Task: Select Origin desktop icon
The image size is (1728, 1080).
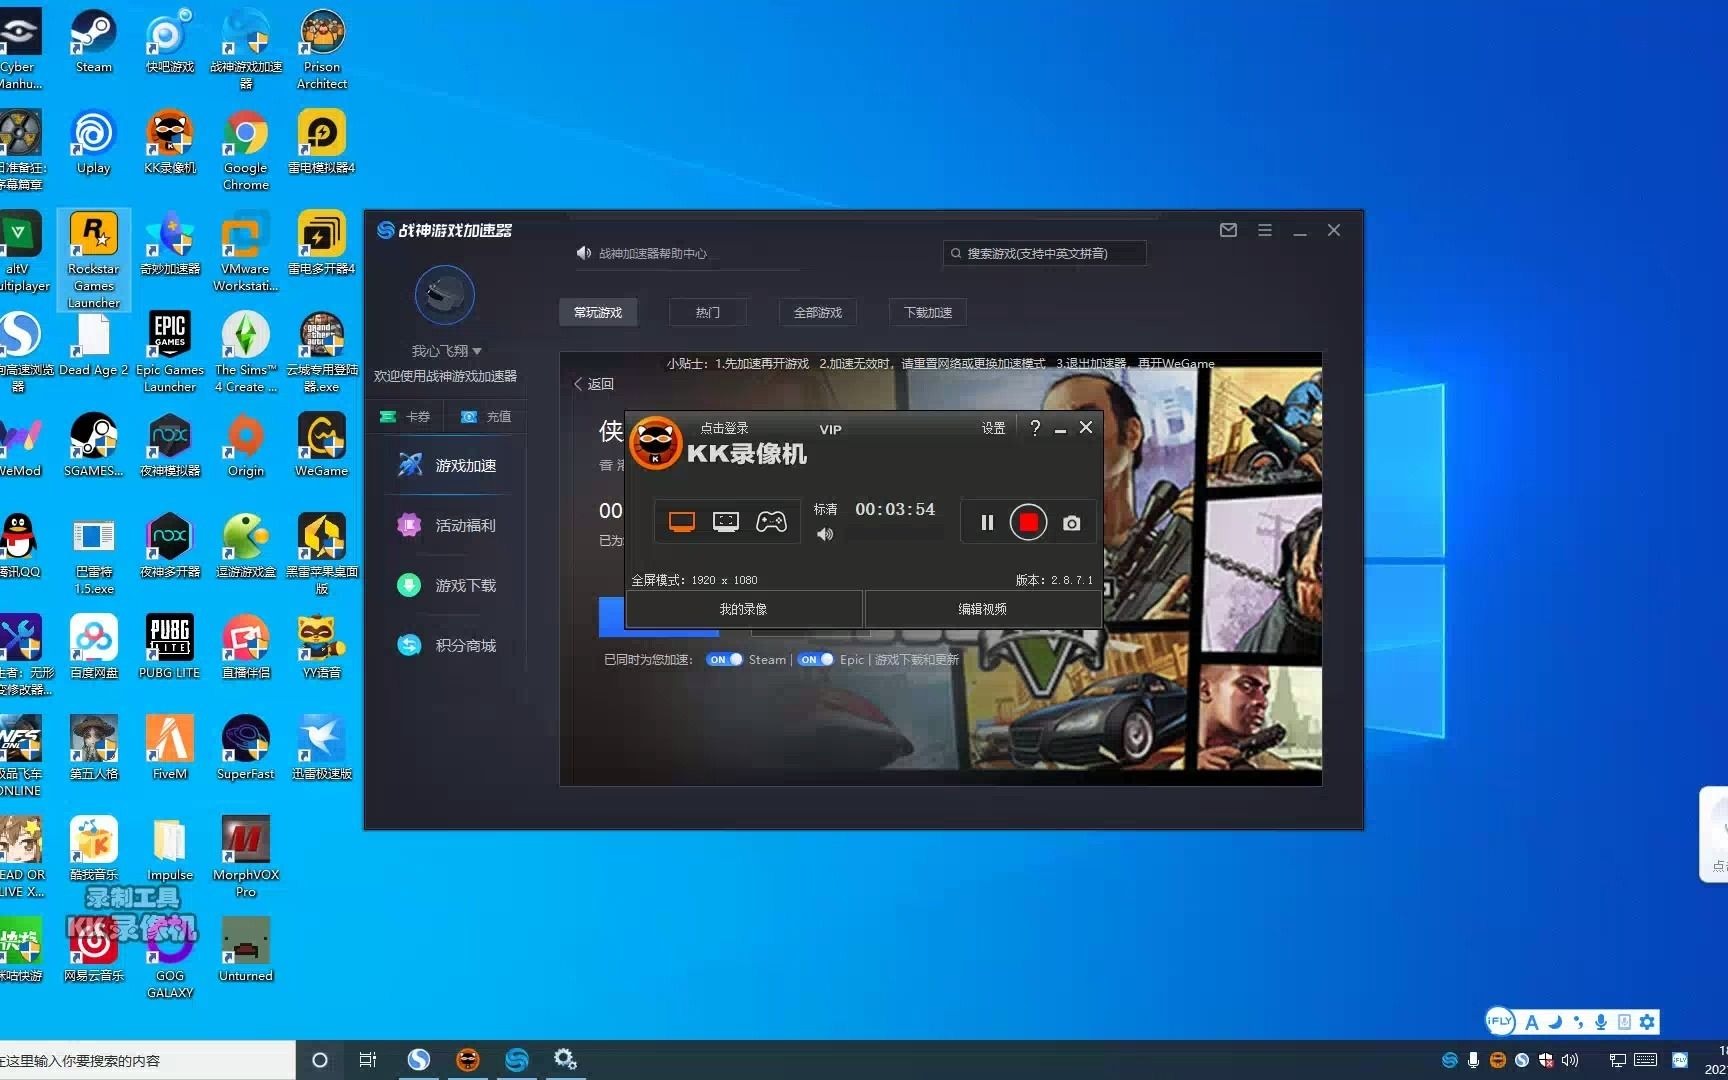Action: click(x=246, y=445)
